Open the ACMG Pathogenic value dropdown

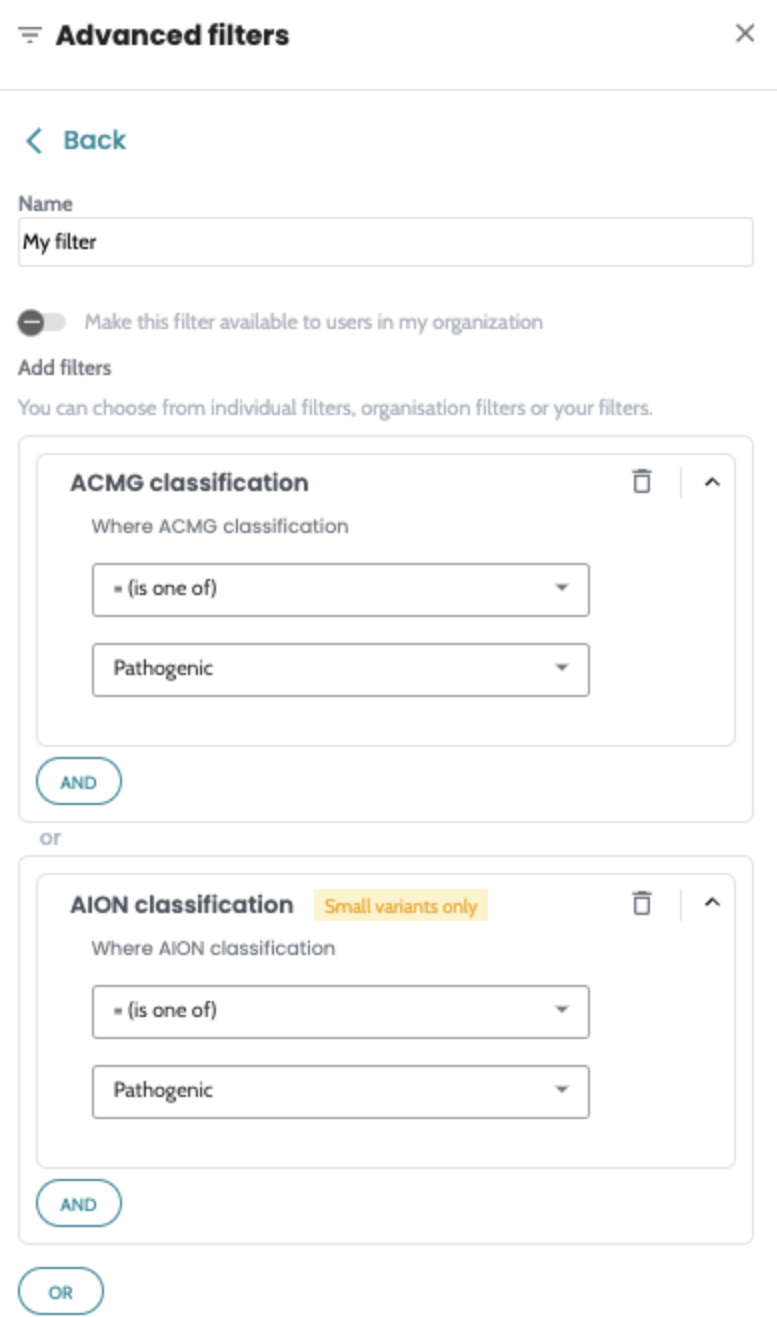point(340,669)
